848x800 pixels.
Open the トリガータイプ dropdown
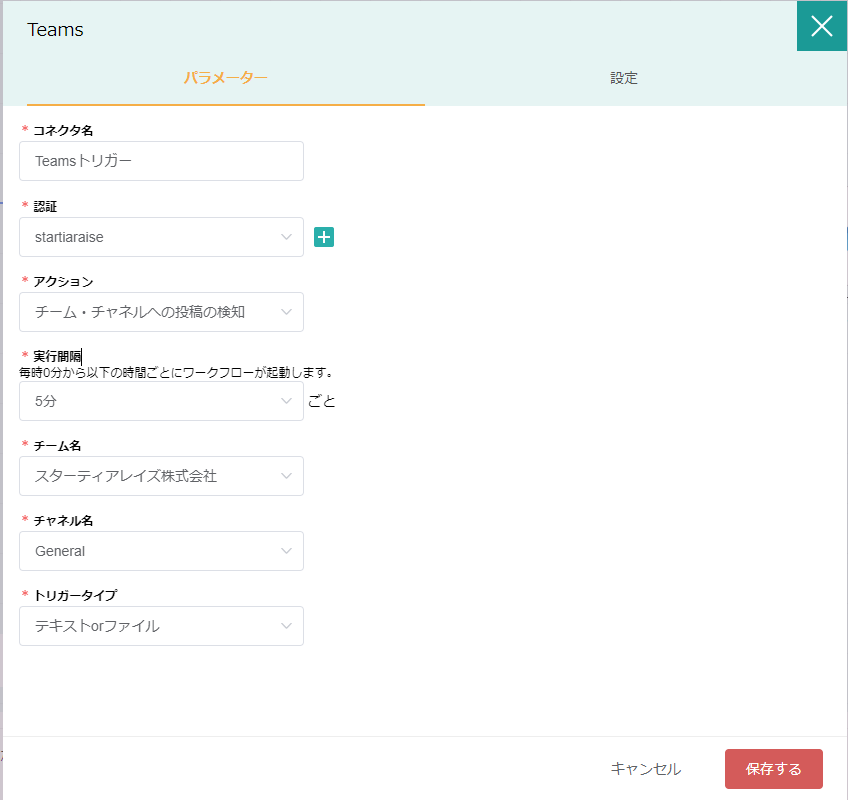161,626
